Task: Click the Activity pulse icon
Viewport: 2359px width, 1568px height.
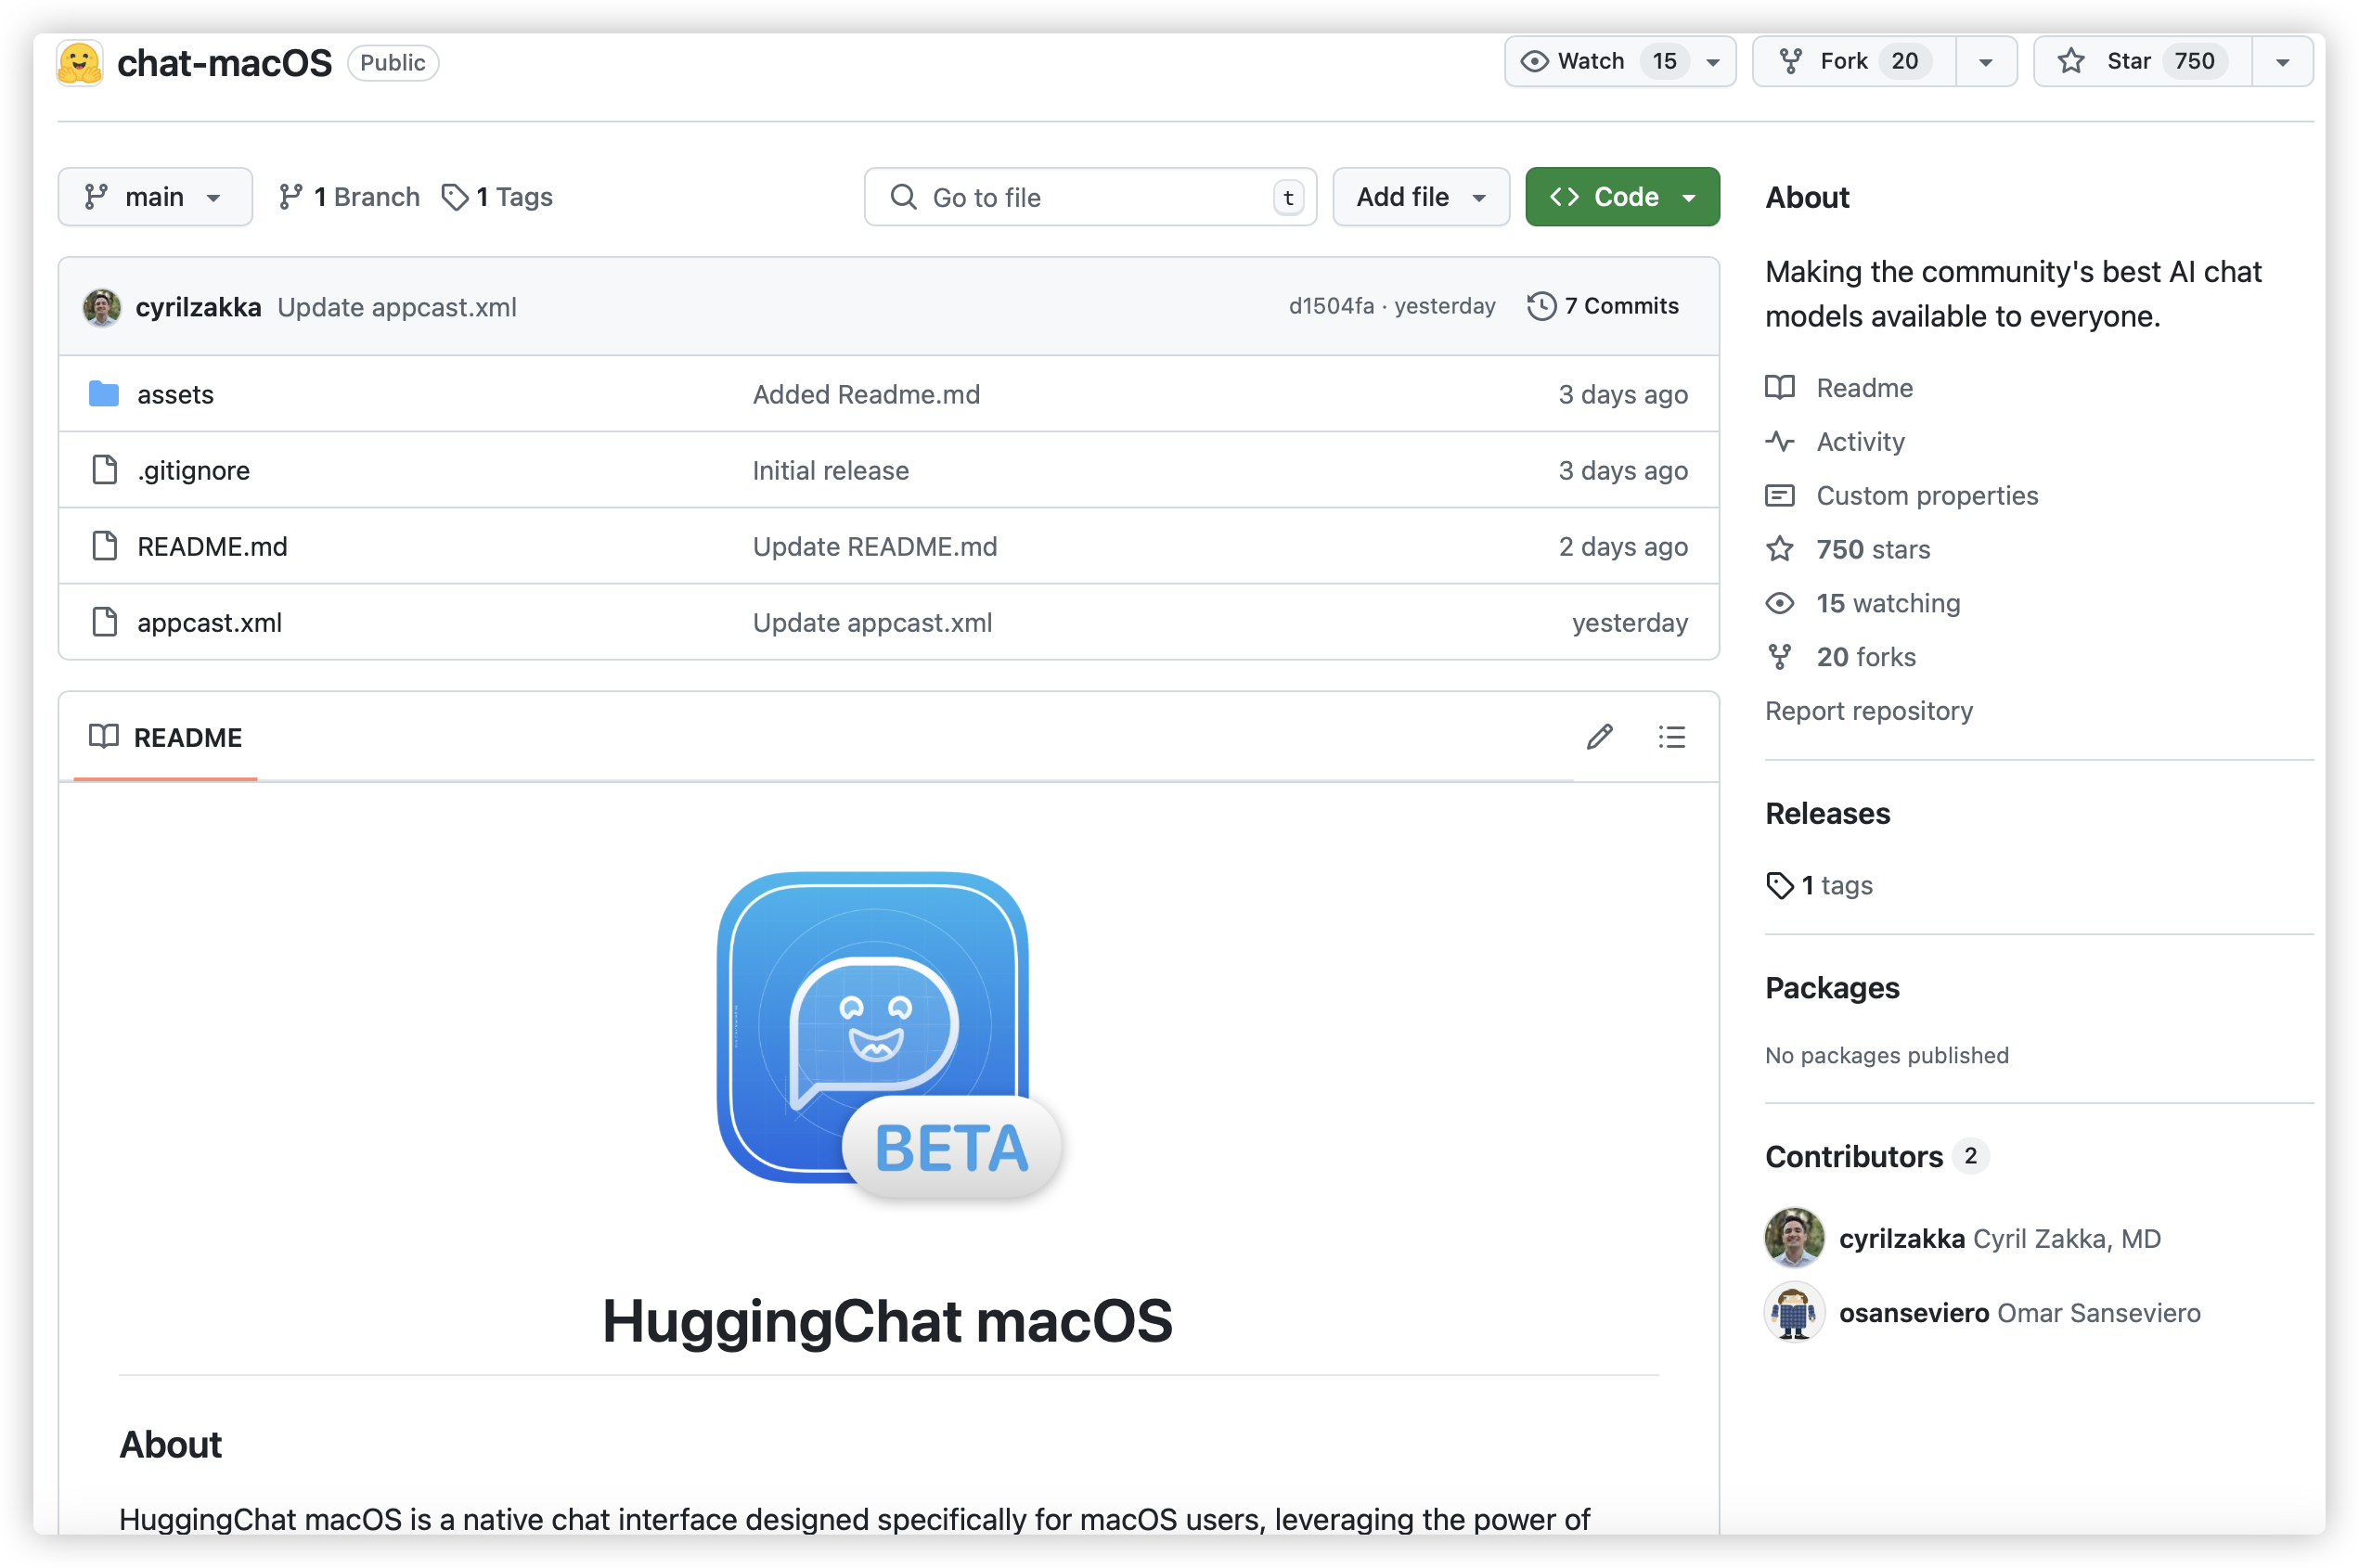Action: click(1779, 441)
